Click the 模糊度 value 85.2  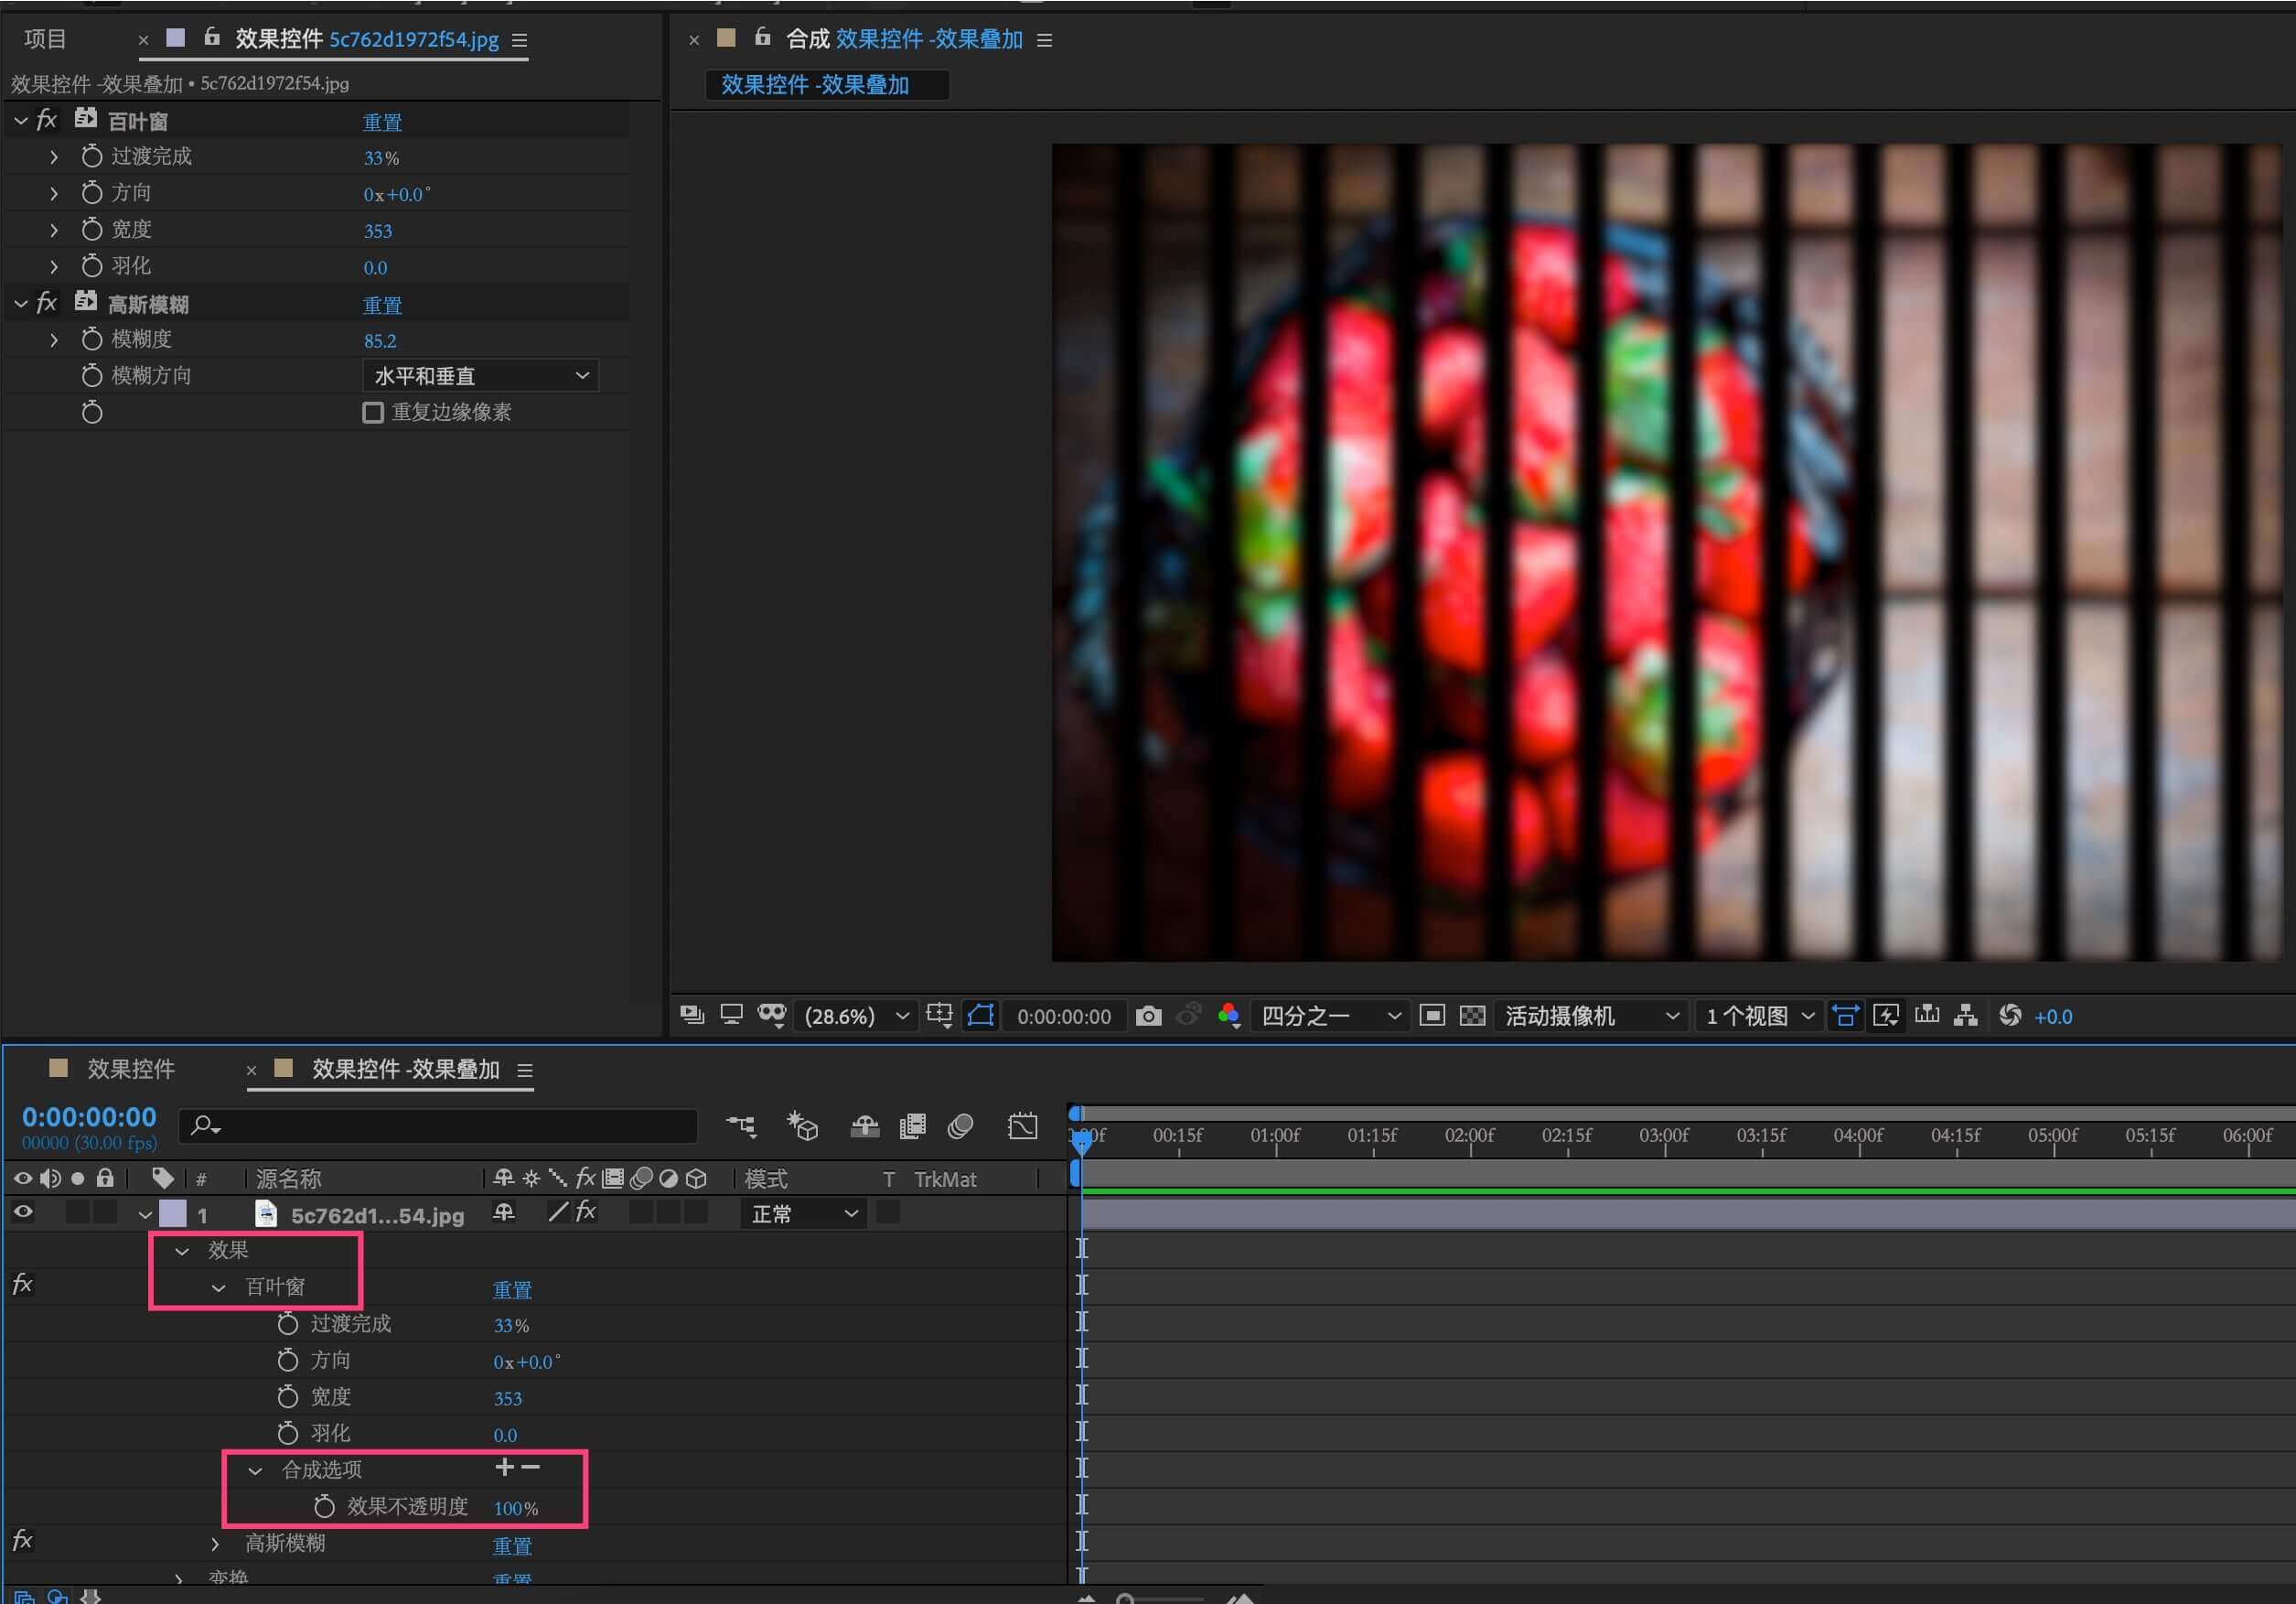pos(380,341)
